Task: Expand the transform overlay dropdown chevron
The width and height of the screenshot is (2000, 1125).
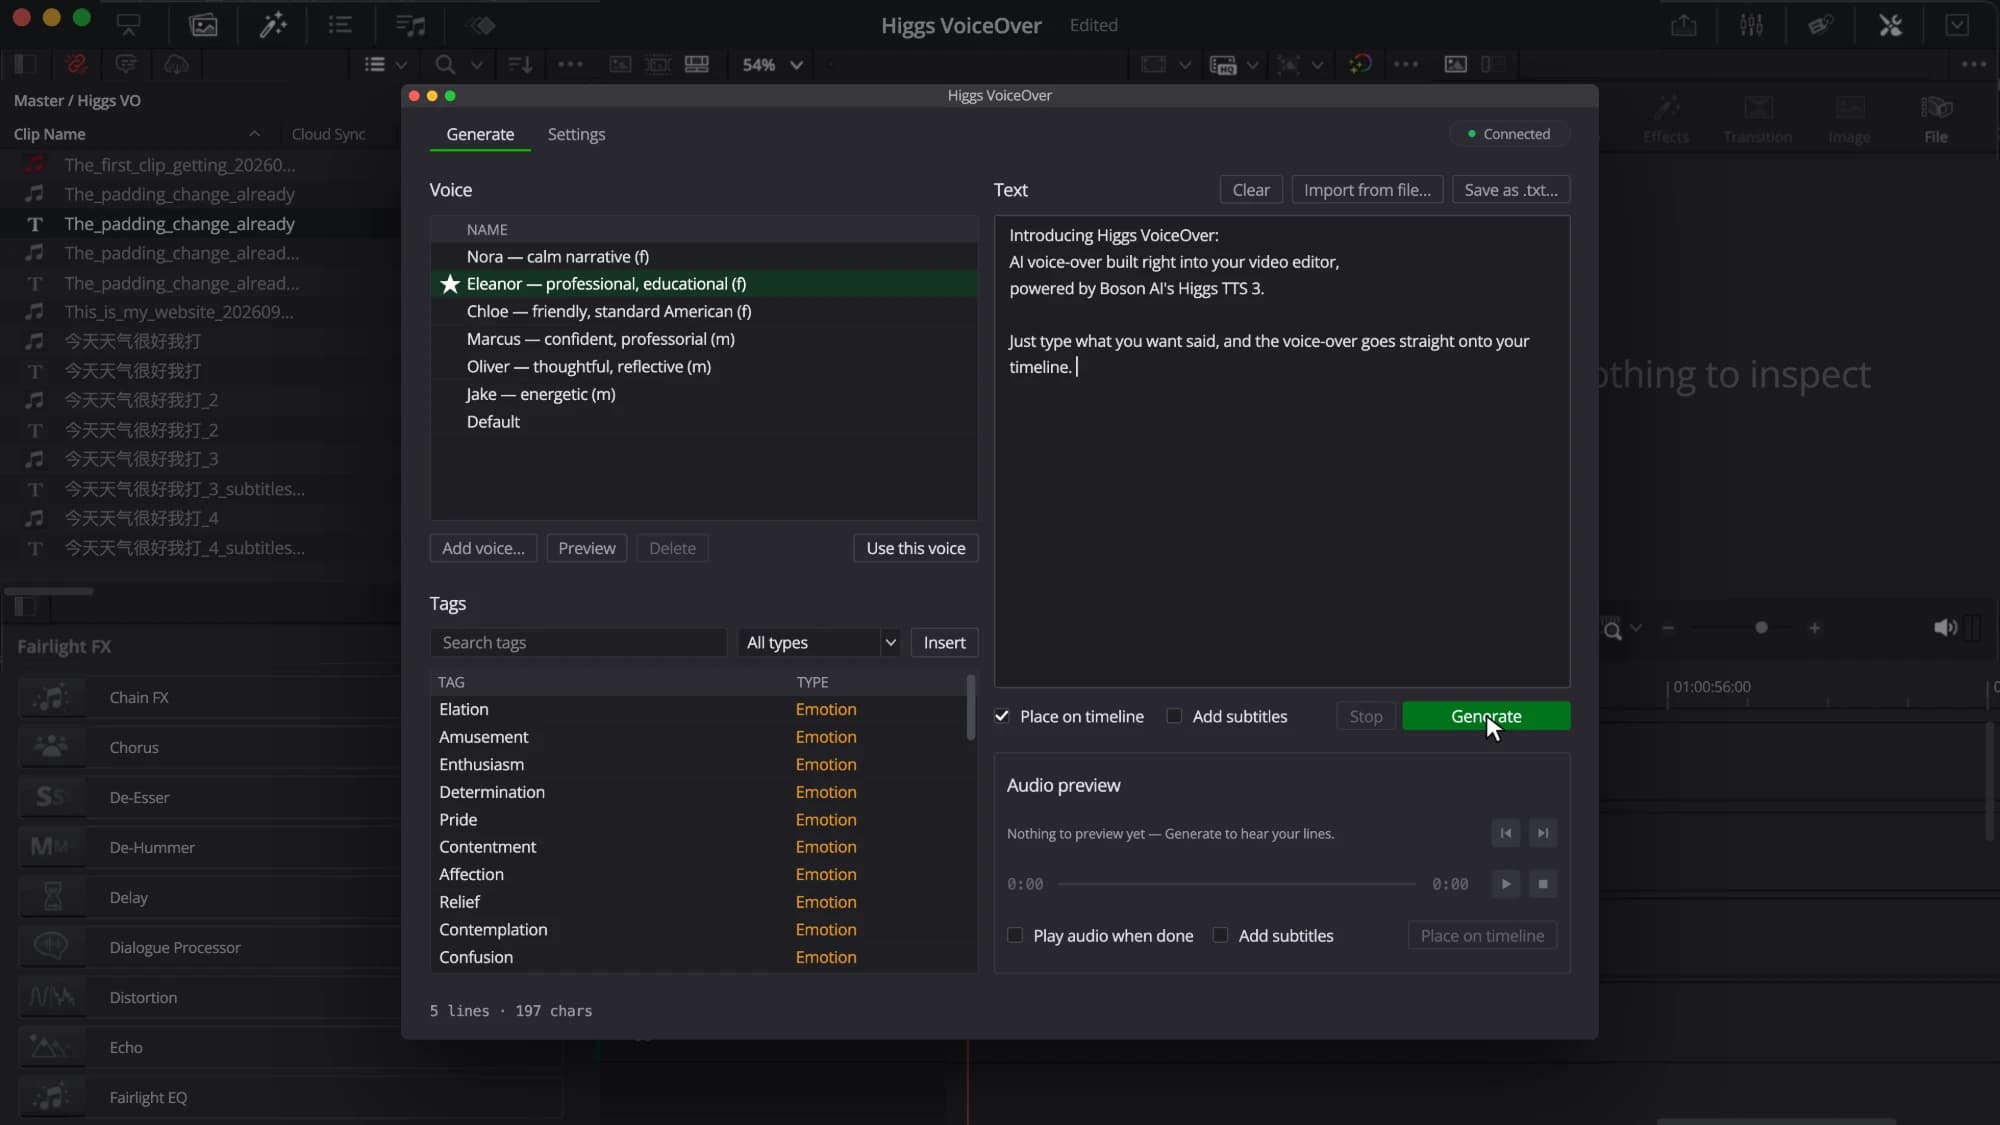Action: [1317, 65]
